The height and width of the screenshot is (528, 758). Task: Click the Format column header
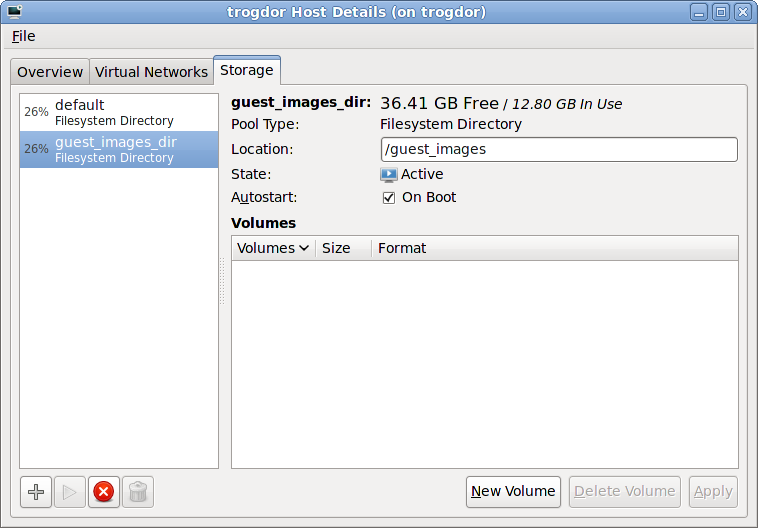402,248
